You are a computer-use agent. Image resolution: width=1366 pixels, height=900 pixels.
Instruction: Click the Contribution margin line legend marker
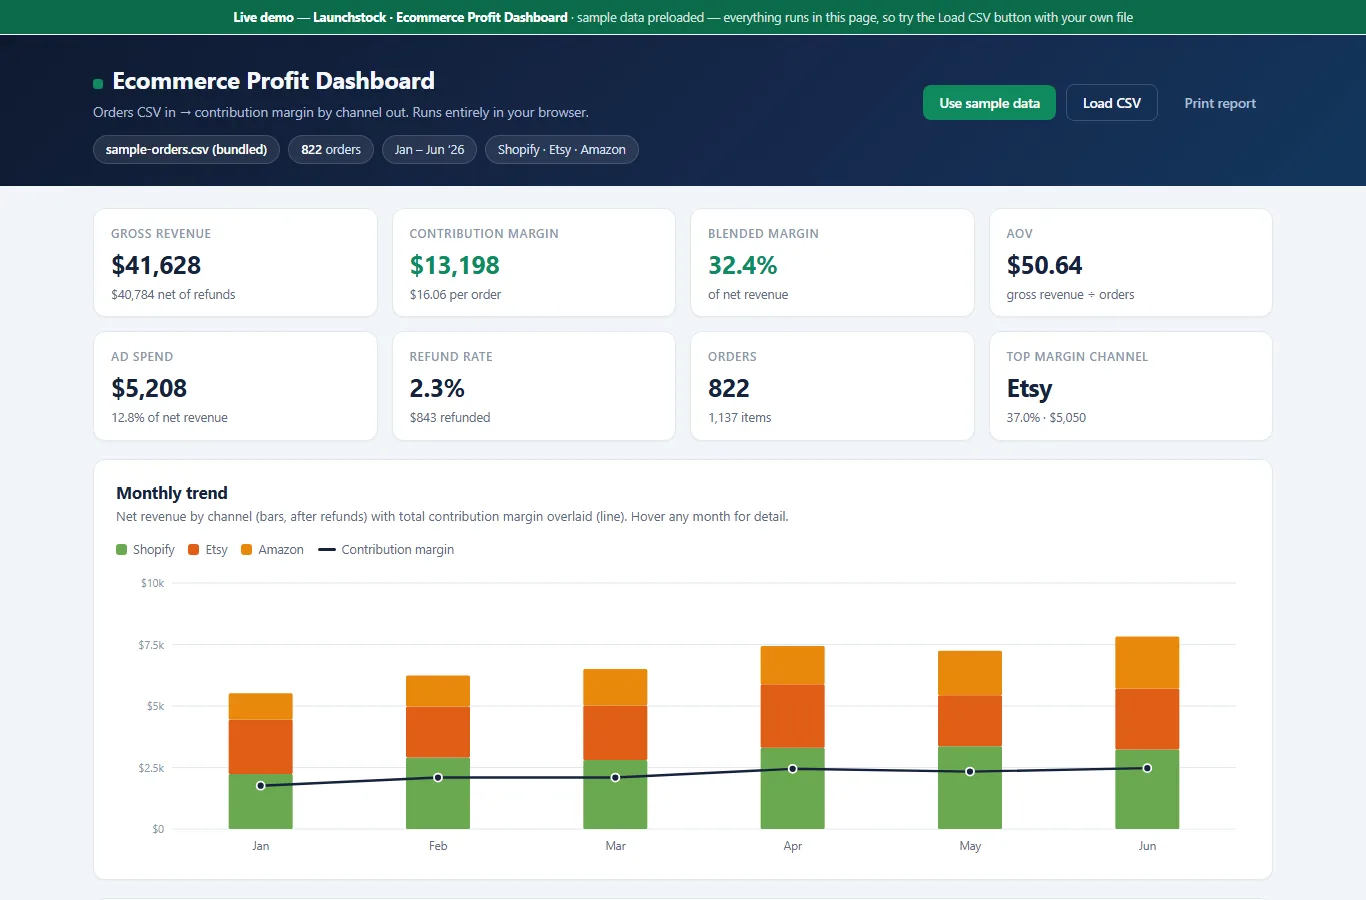(x=326, y=550)
